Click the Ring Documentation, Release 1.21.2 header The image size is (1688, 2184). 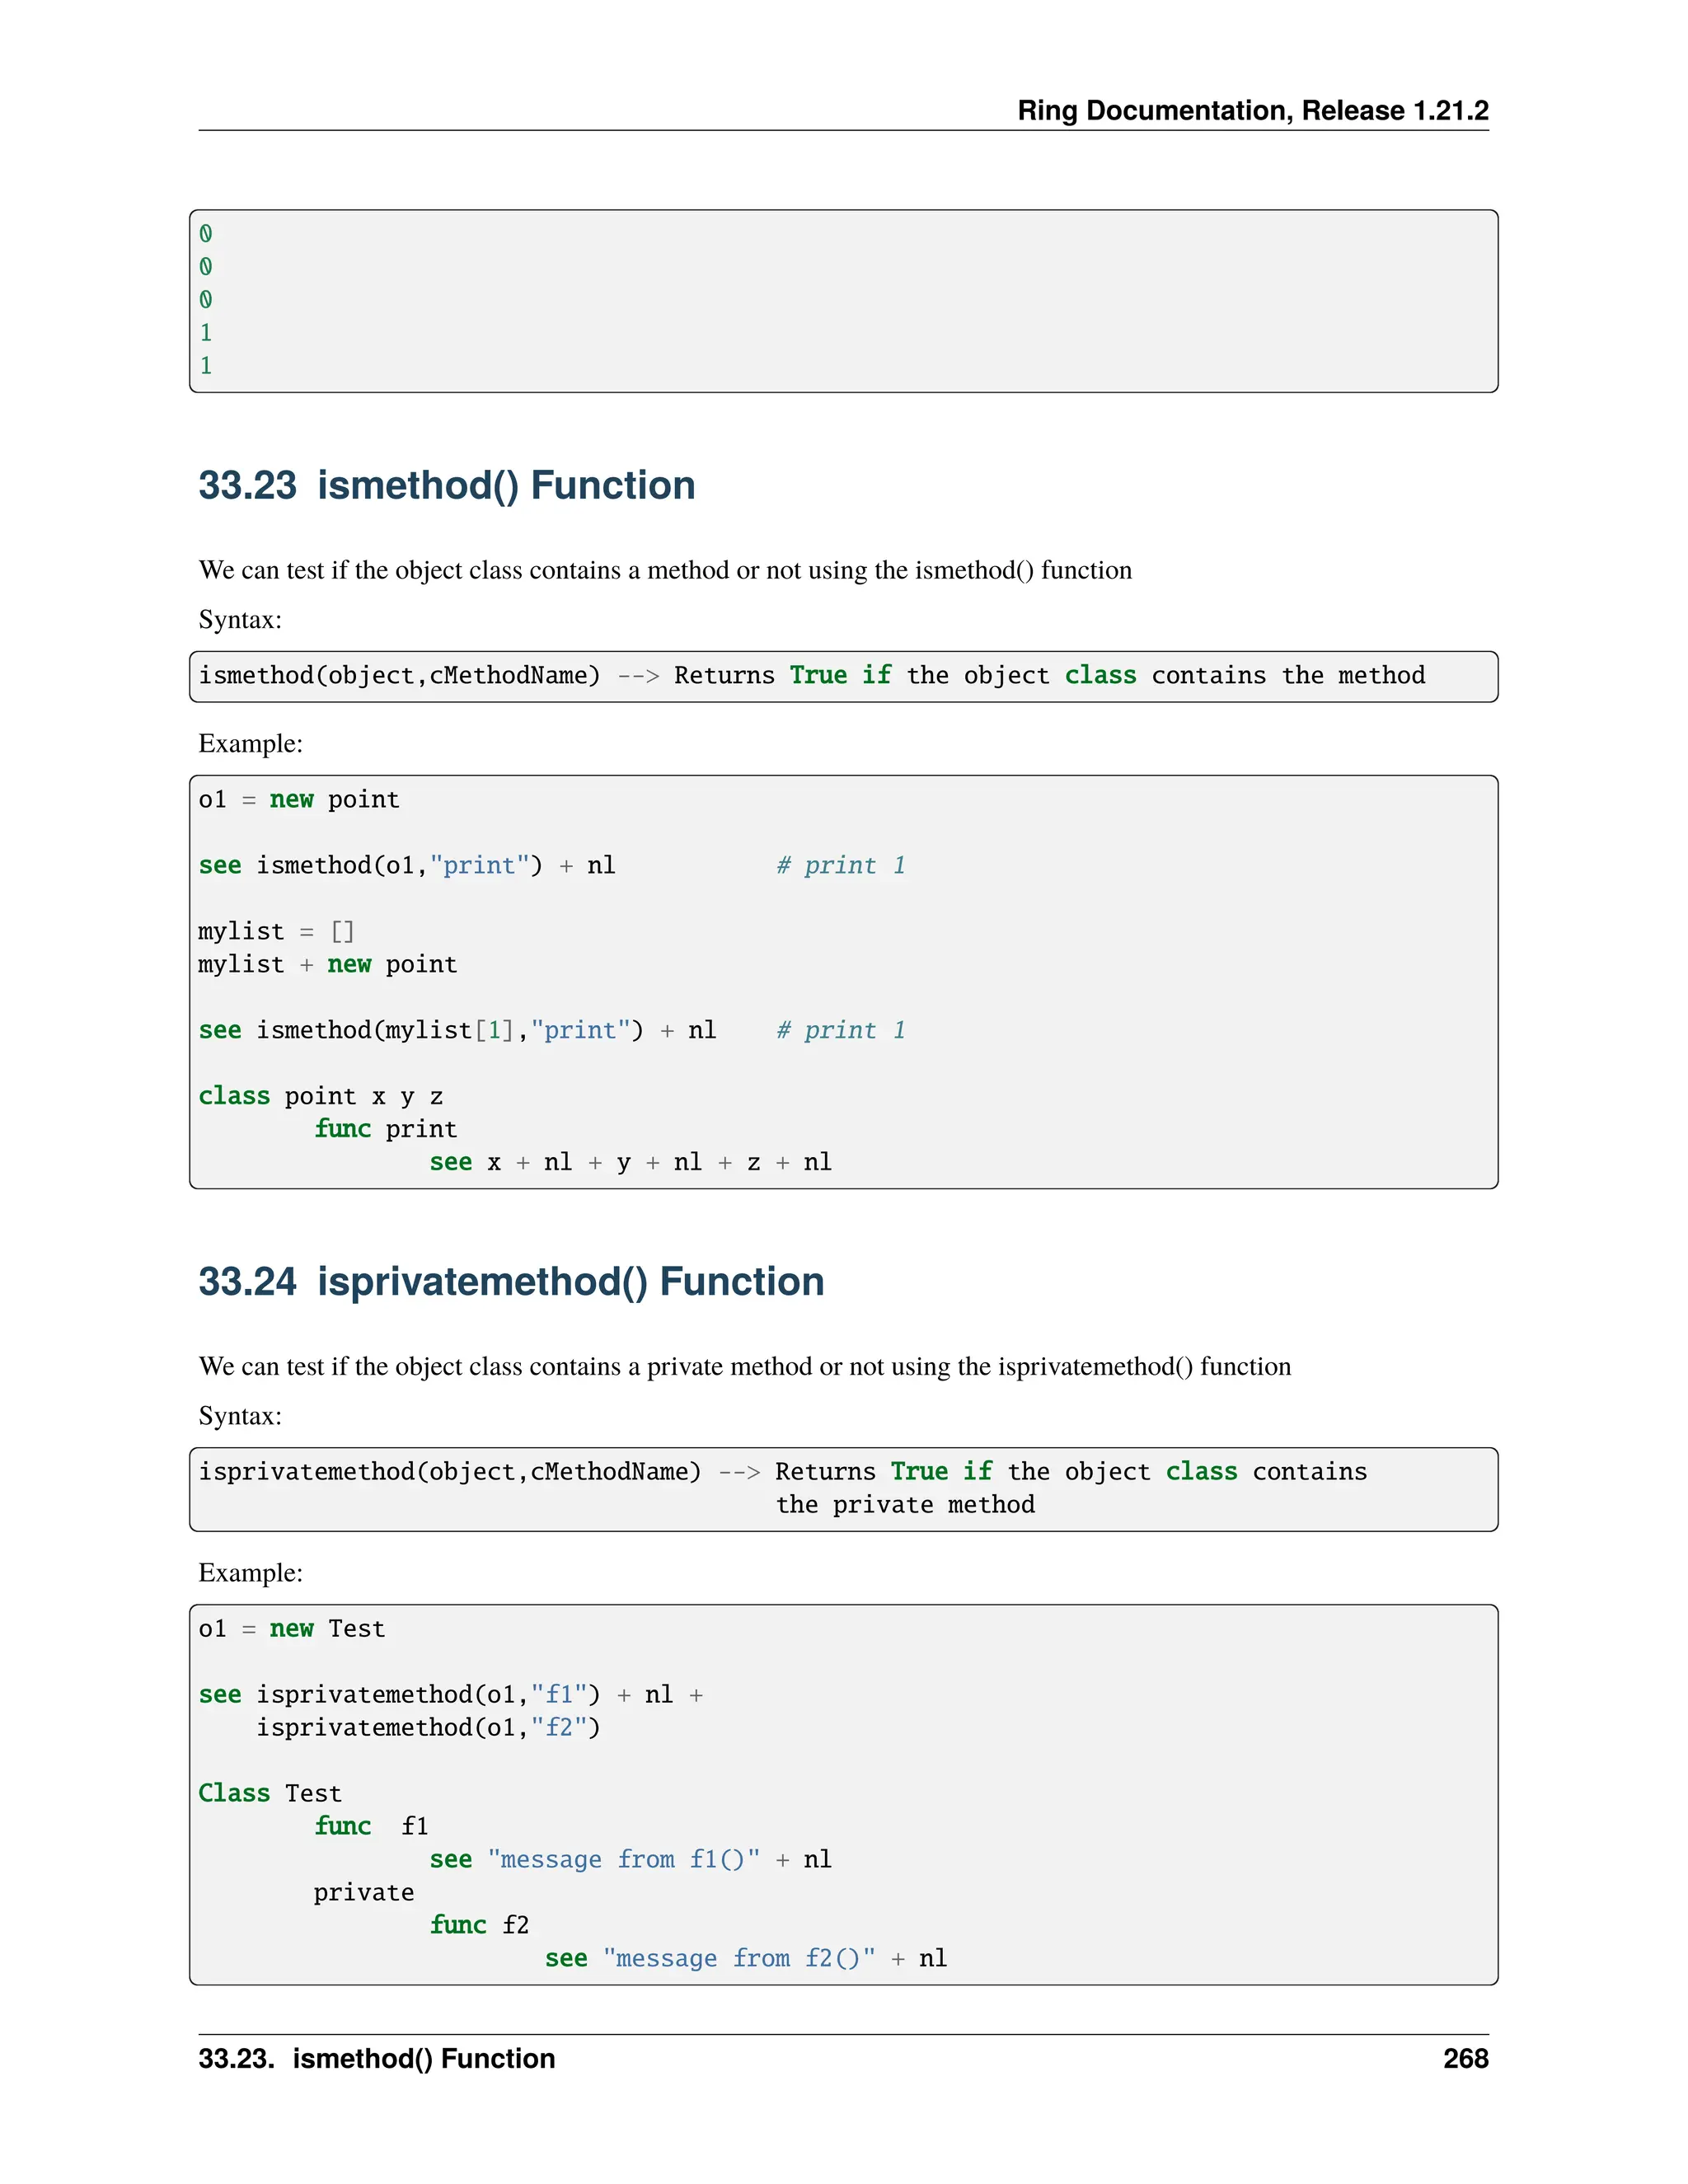(1252, 110)
